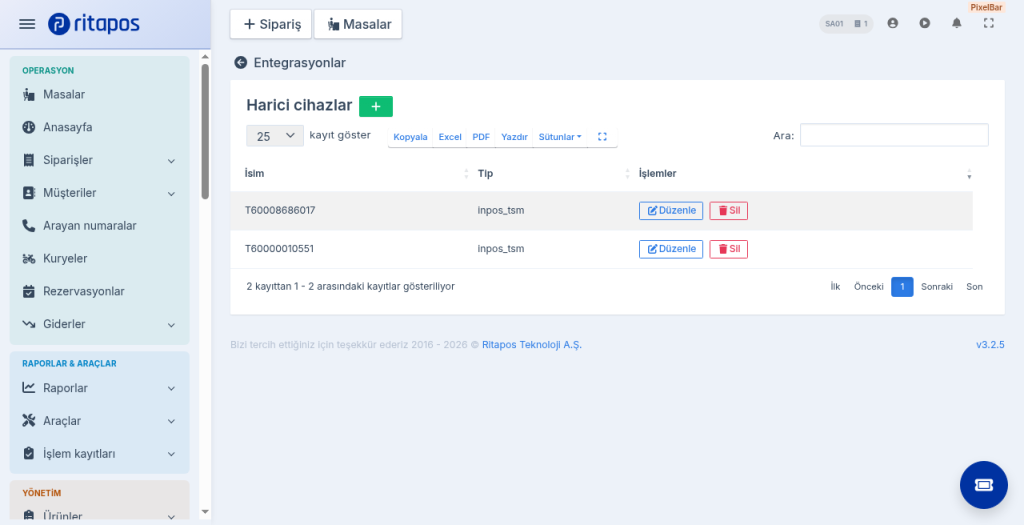Click the Masalar sidebar icon
Image resolution: width=1024 pixels, height=525 pixels.
29,95
